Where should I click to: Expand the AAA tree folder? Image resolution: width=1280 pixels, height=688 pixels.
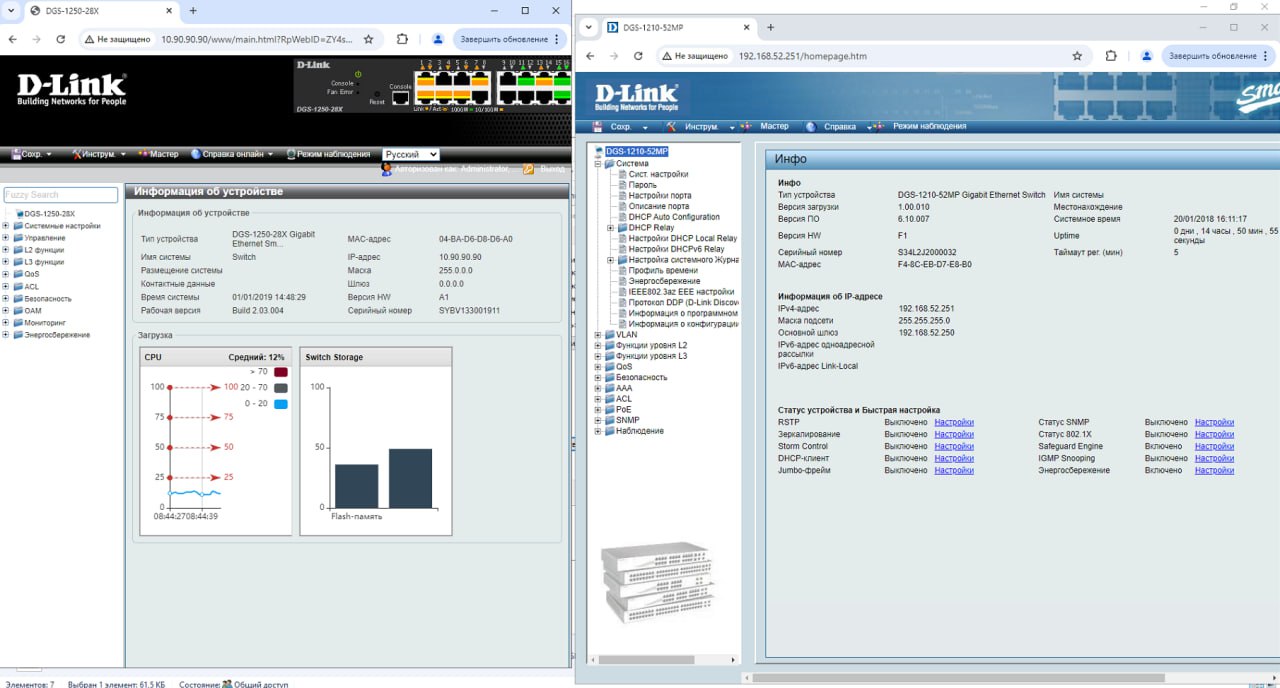[x=598, y=388]
